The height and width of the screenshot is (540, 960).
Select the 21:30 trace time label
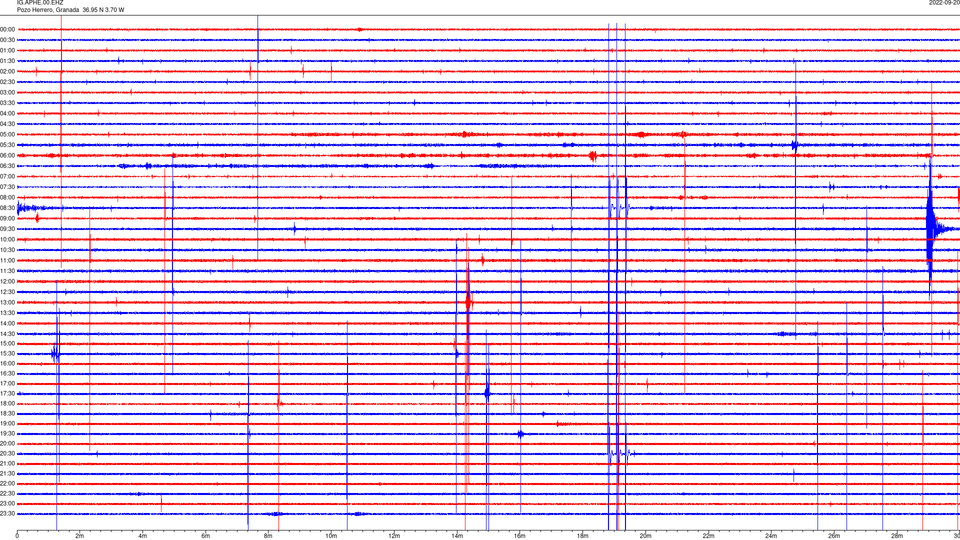pos(7,474)
